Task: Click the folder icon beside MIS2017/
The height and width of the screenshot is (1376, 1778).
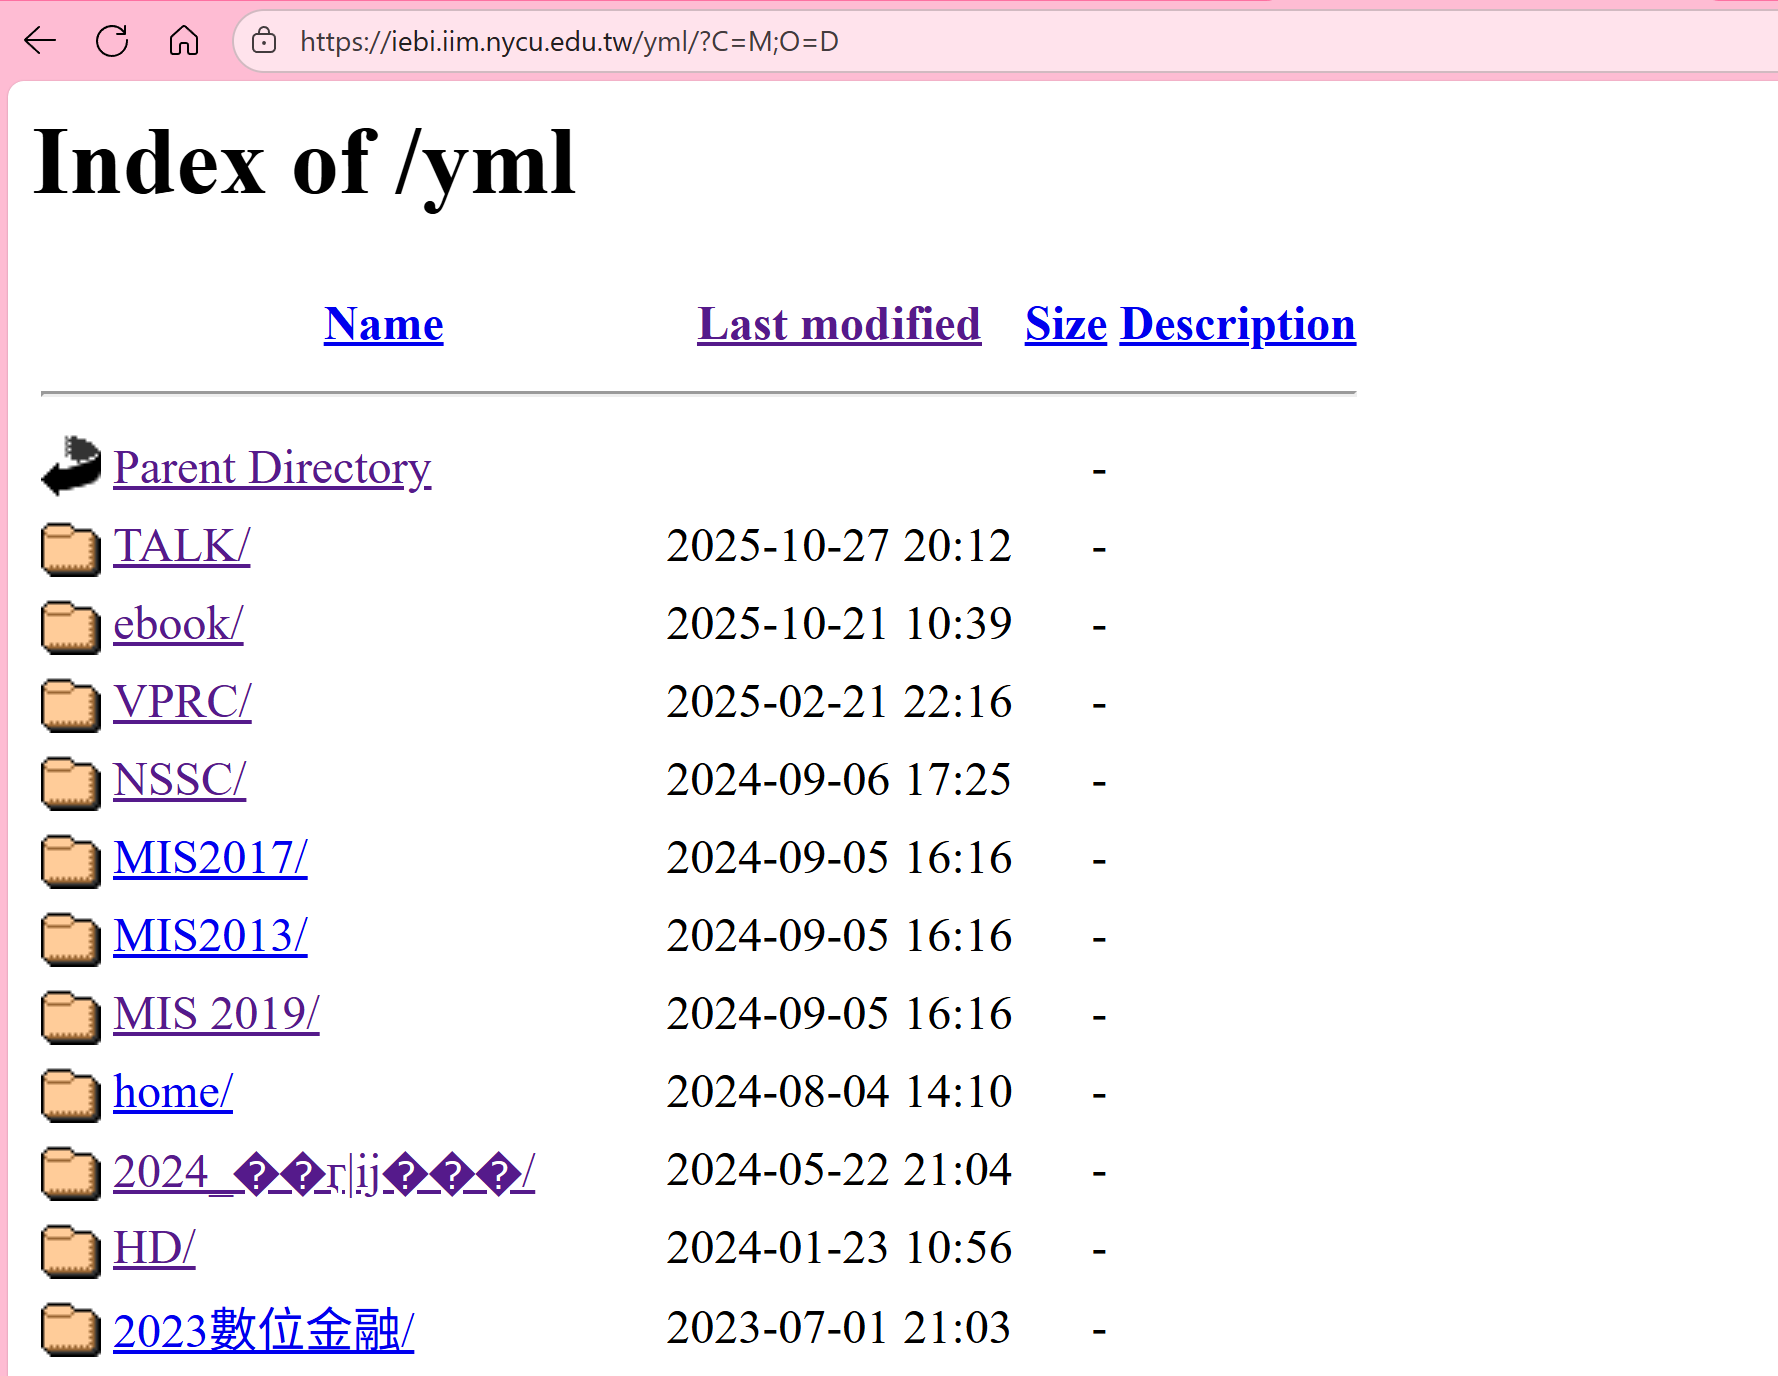Action: 71,861
